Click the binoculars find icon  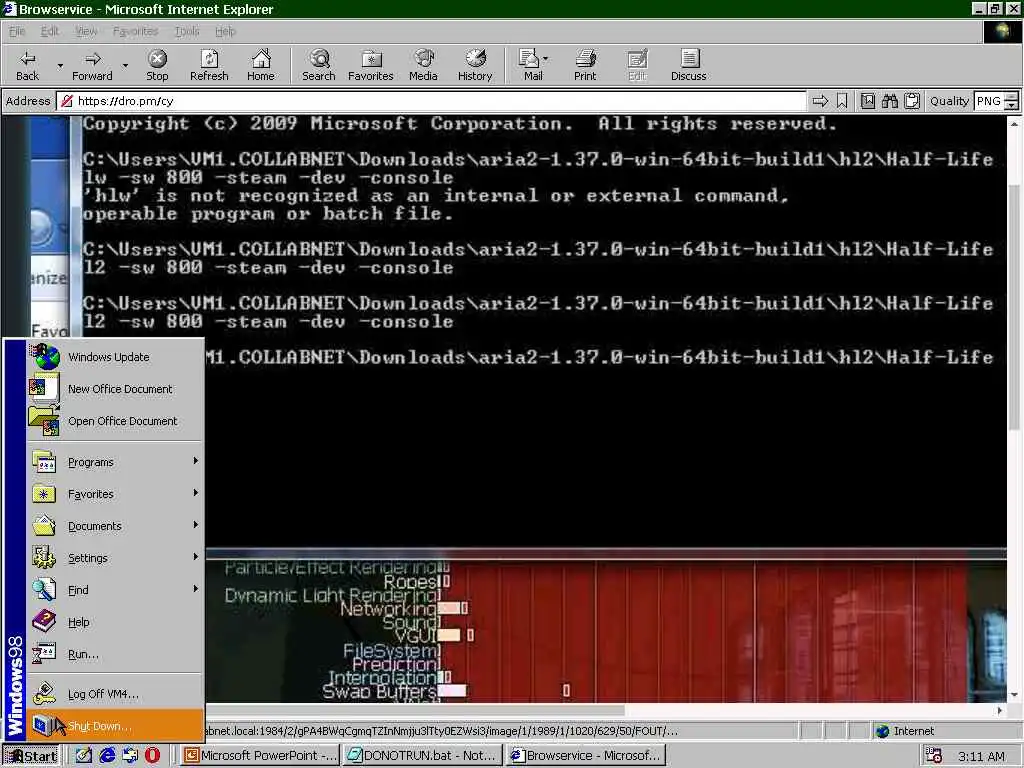[889, 101]
